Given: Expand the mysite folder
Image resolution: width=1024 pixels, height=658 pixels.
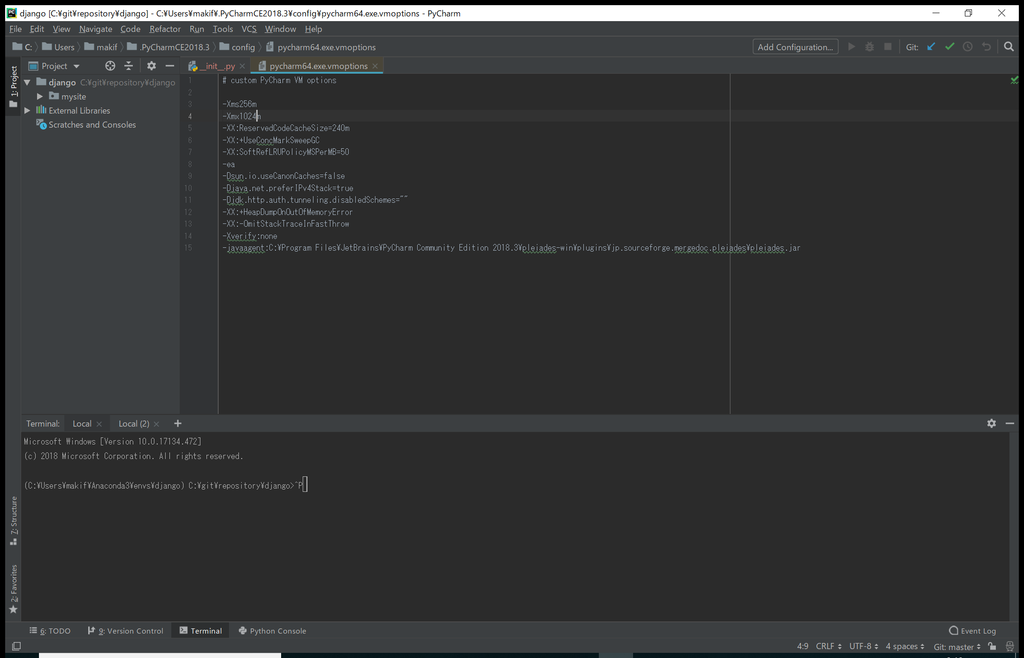Looking at the screenshot, I should 40,97.
